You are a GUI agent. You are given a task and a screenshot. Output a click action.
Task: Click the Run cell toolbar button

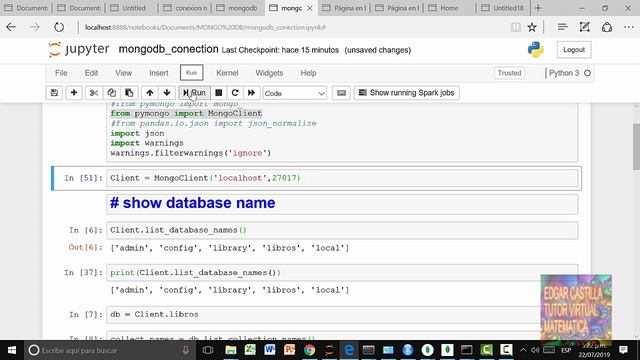pos(194,93)
